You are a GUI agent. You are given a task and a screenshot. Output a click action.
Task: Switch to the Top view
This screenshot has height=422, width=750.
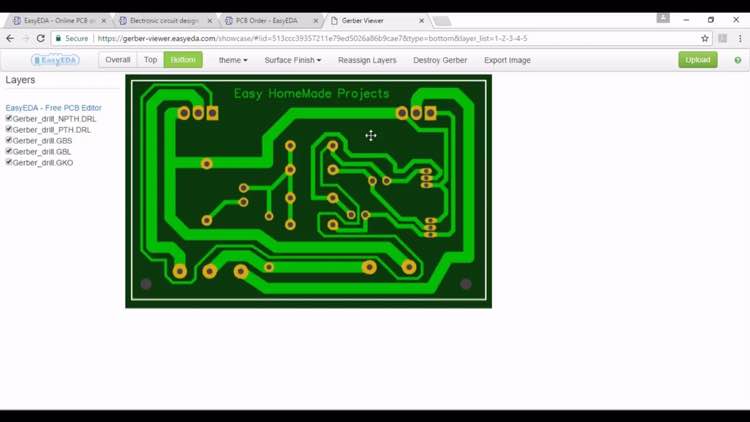point(150,60)
